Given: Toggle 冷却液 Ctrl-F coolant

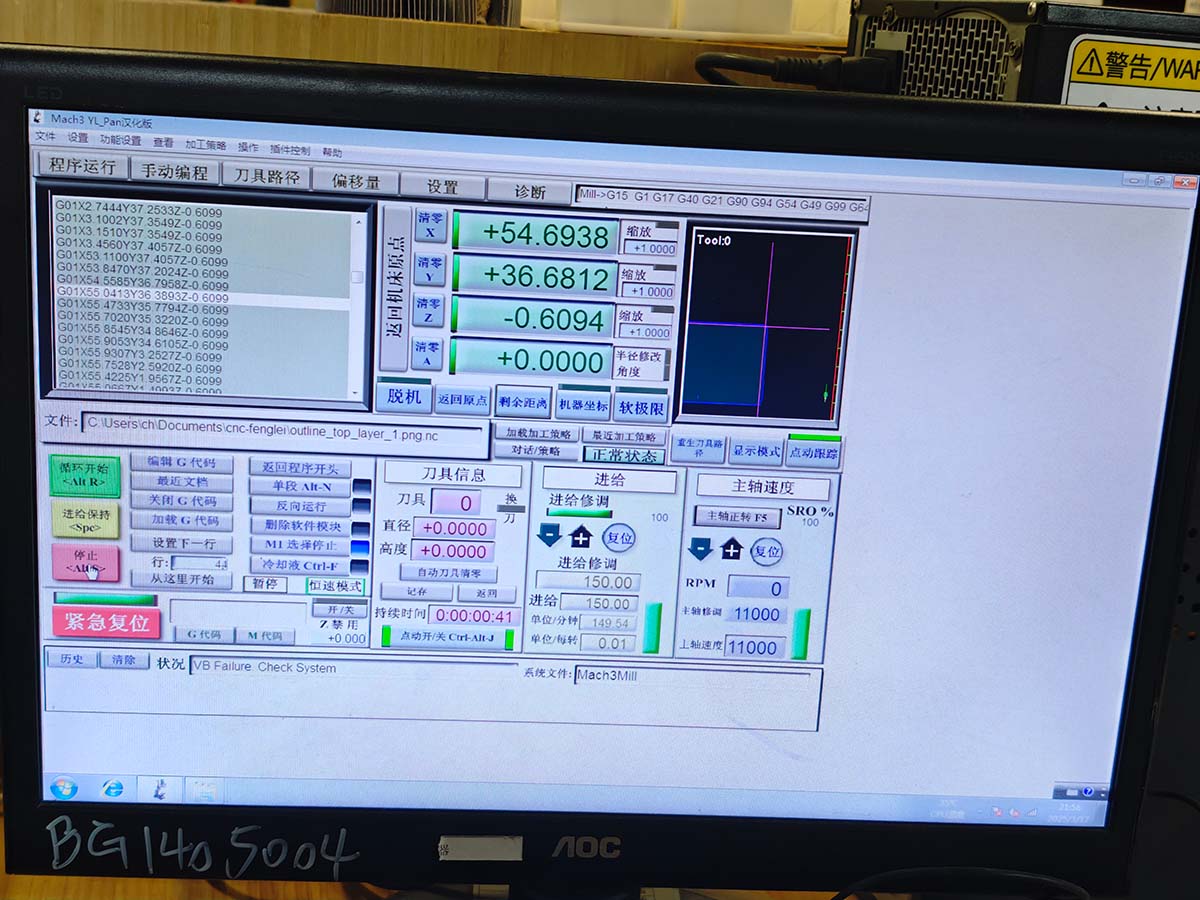Looking at the screenshot, I should point(298,565).
